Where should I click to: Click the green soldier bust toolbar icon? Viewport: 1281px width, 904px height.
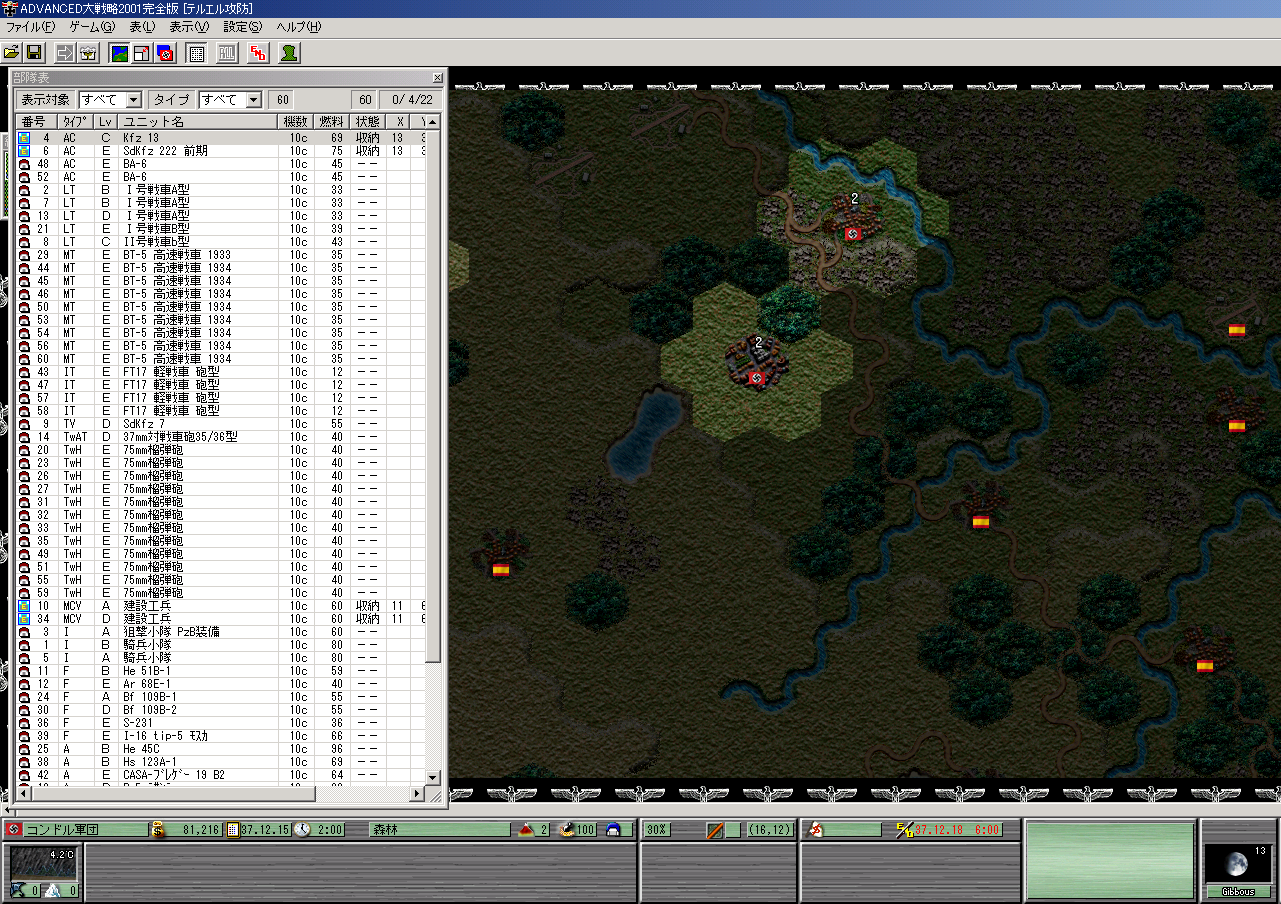click(x=289, y=52)
